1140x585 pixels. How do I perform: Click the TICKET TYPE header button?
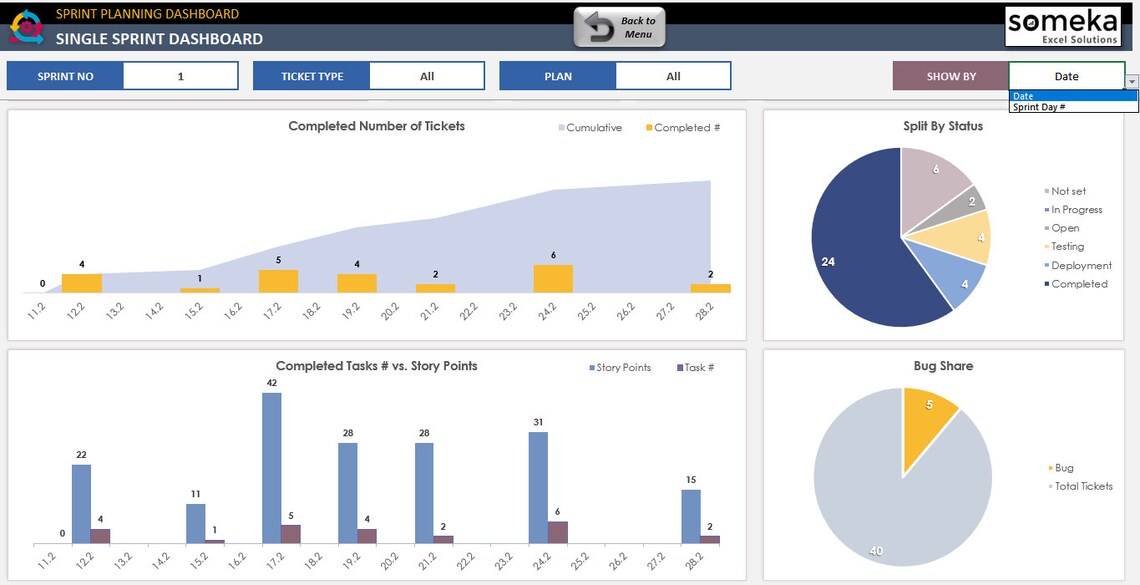311,75
